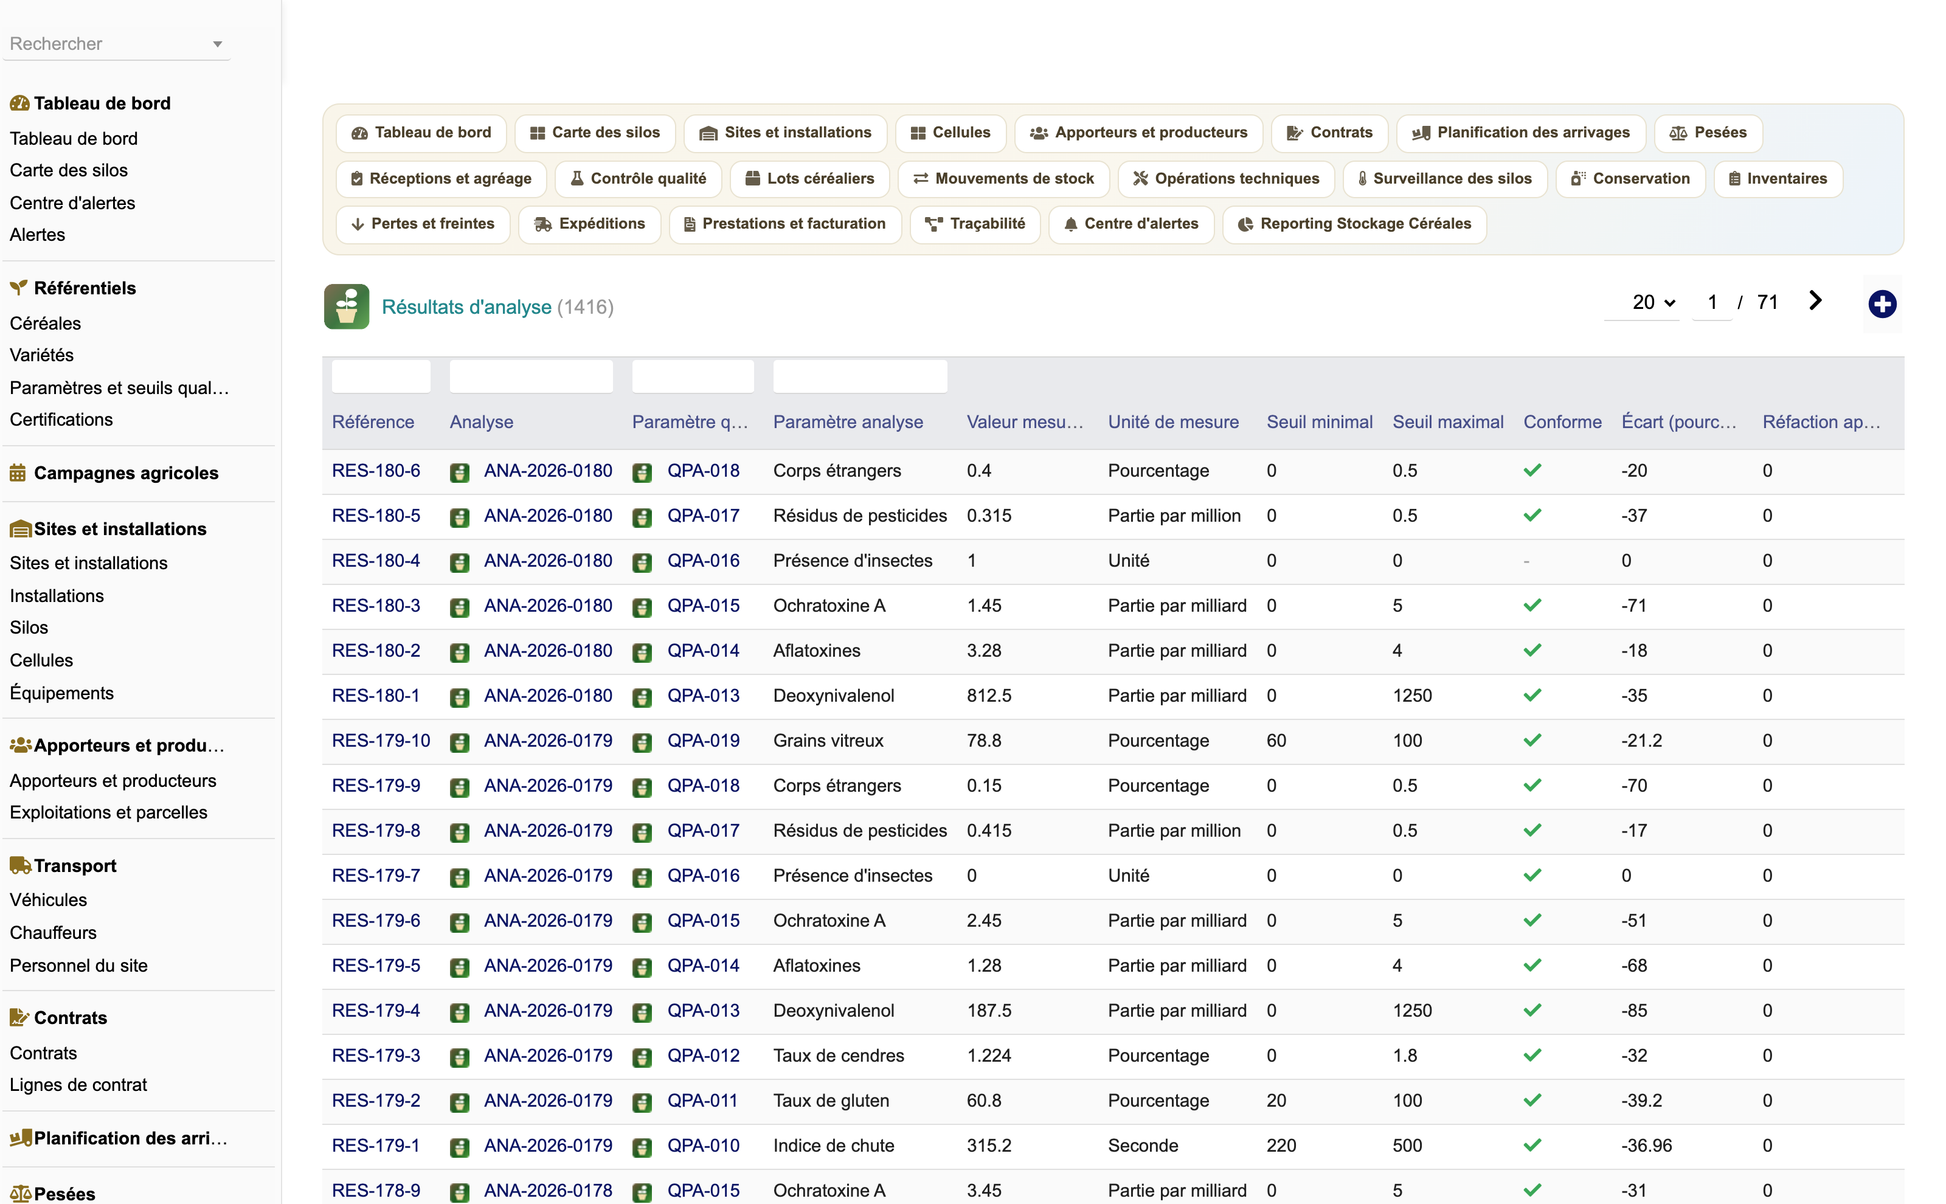Open the ANA-2026-0179 link in RES-179-10 row
The height and width of the screenshot is (1204, 1946).
(548, 741)
